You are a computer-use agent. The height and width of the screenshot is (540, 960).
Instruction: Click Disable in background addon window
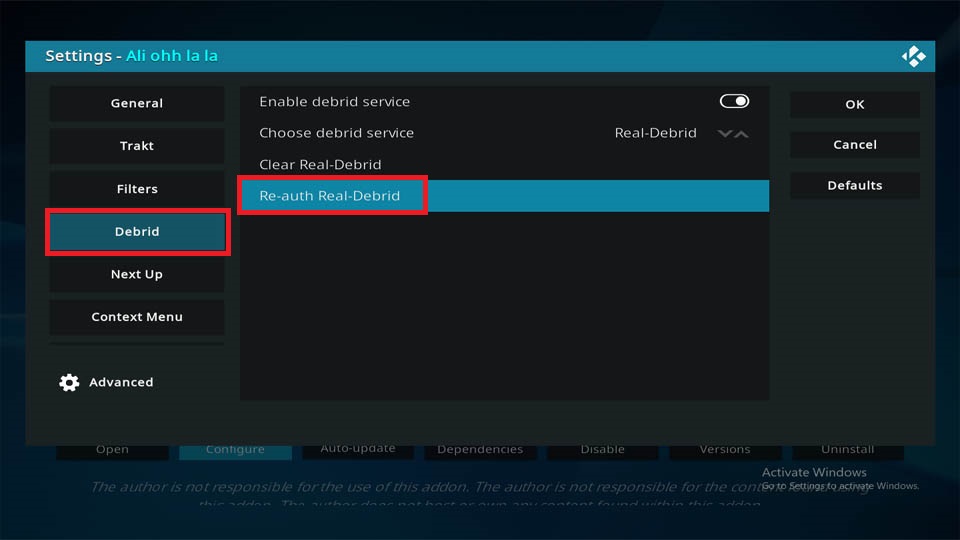[x=602, y=451]
